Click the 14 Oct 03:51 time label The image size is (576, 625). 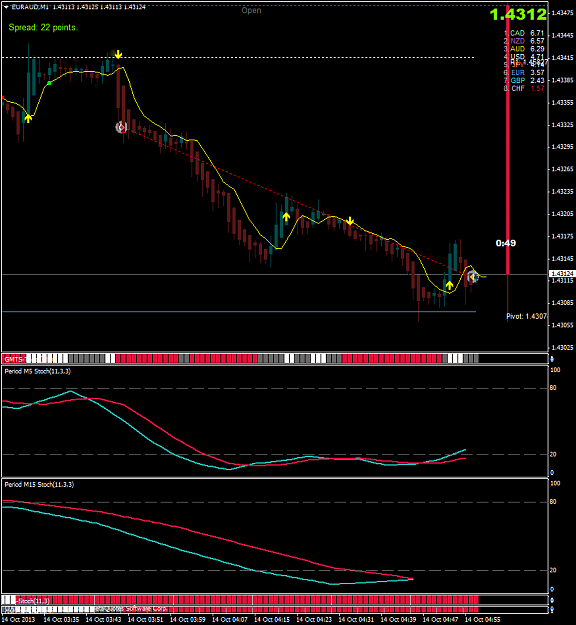point(145,620)
